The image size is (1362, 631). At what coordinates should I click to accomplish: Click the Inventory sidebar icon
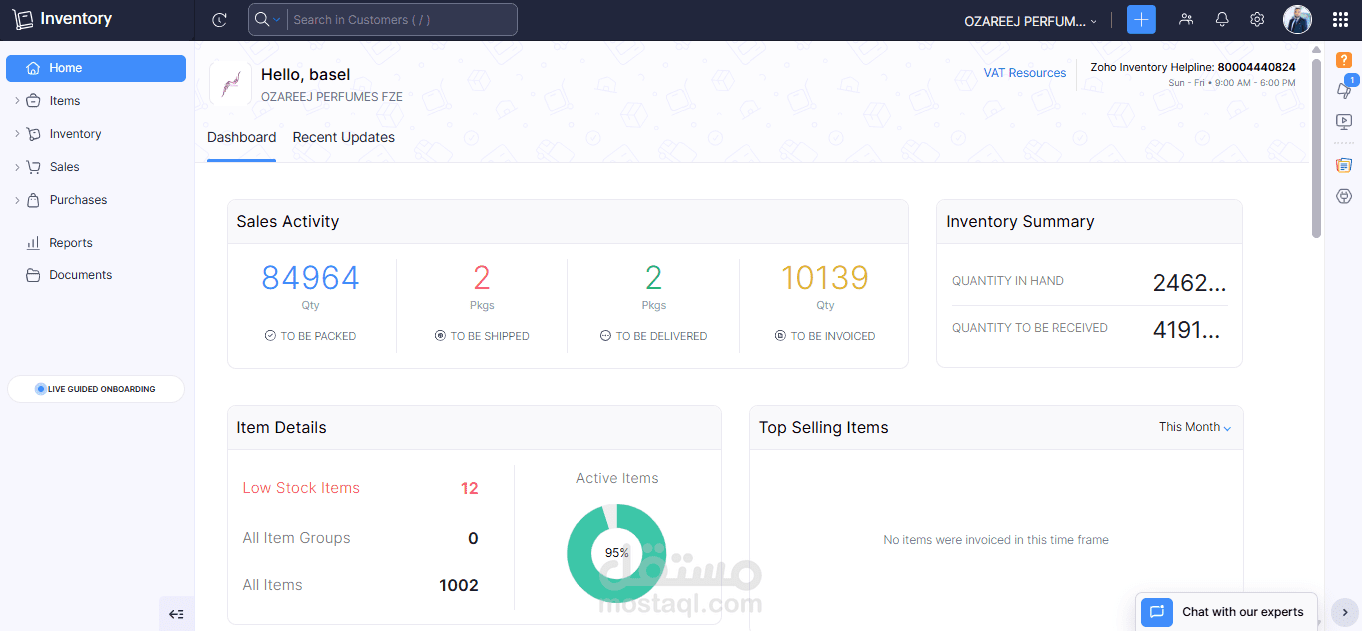tap(33, 134)
